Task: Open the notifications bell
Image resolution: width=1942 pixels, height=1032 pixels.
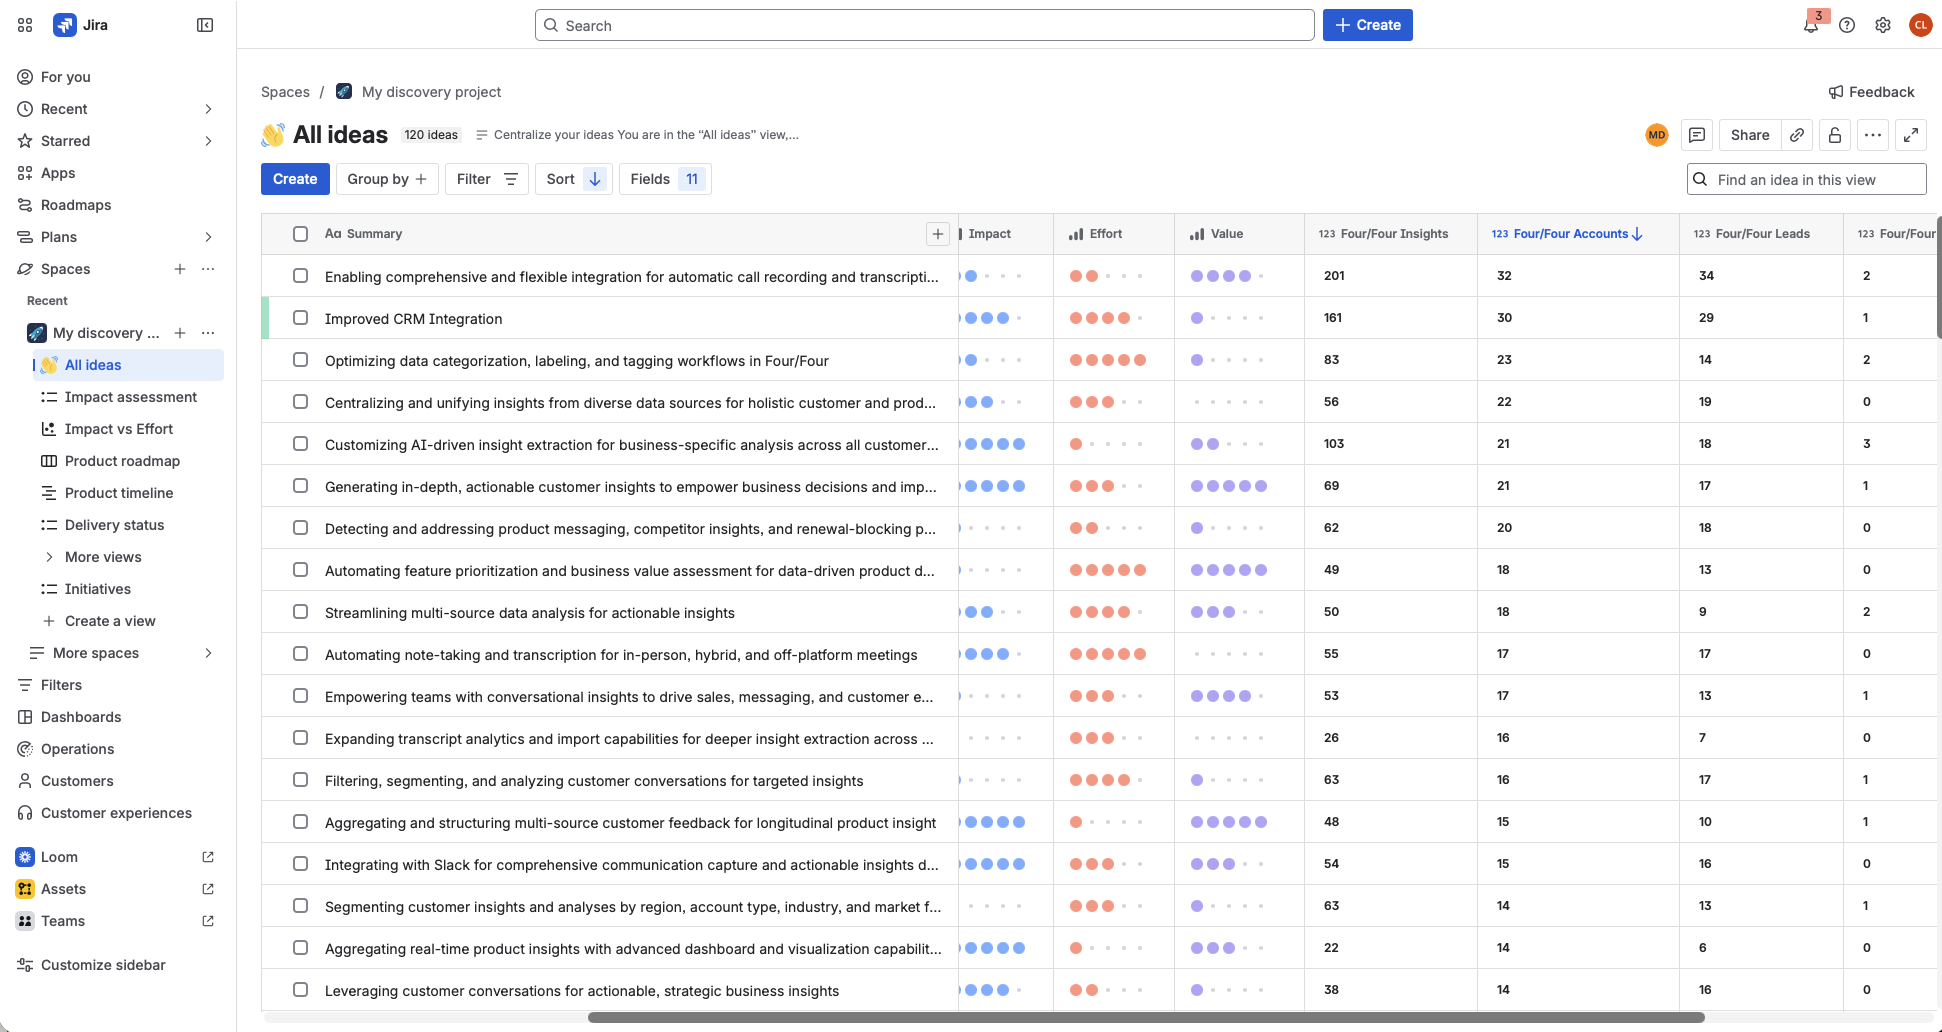Action: tap(1811, 26)
